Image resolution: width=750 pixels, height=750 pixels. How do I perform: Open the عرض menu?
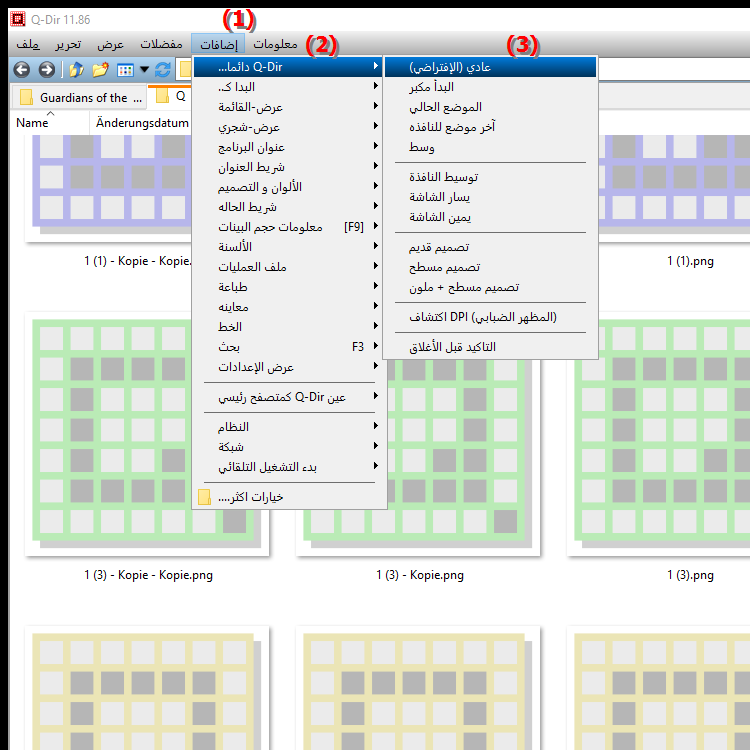point(110,44)
